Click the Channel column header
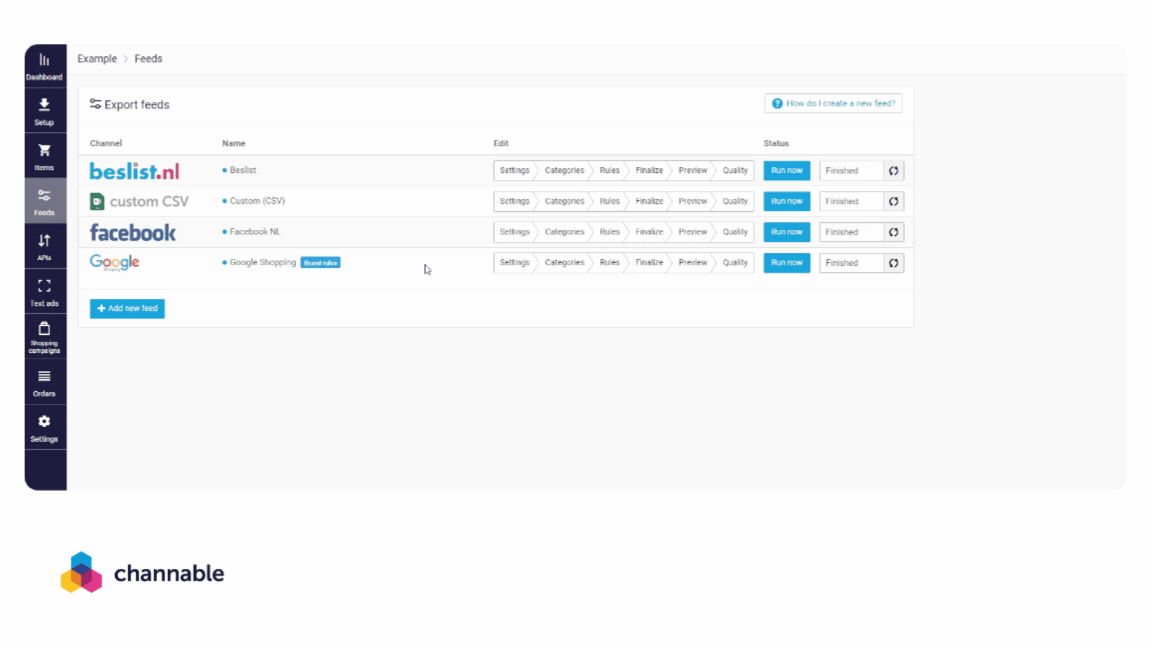Screen dimensions: 1152x648 tap(106, 143)
